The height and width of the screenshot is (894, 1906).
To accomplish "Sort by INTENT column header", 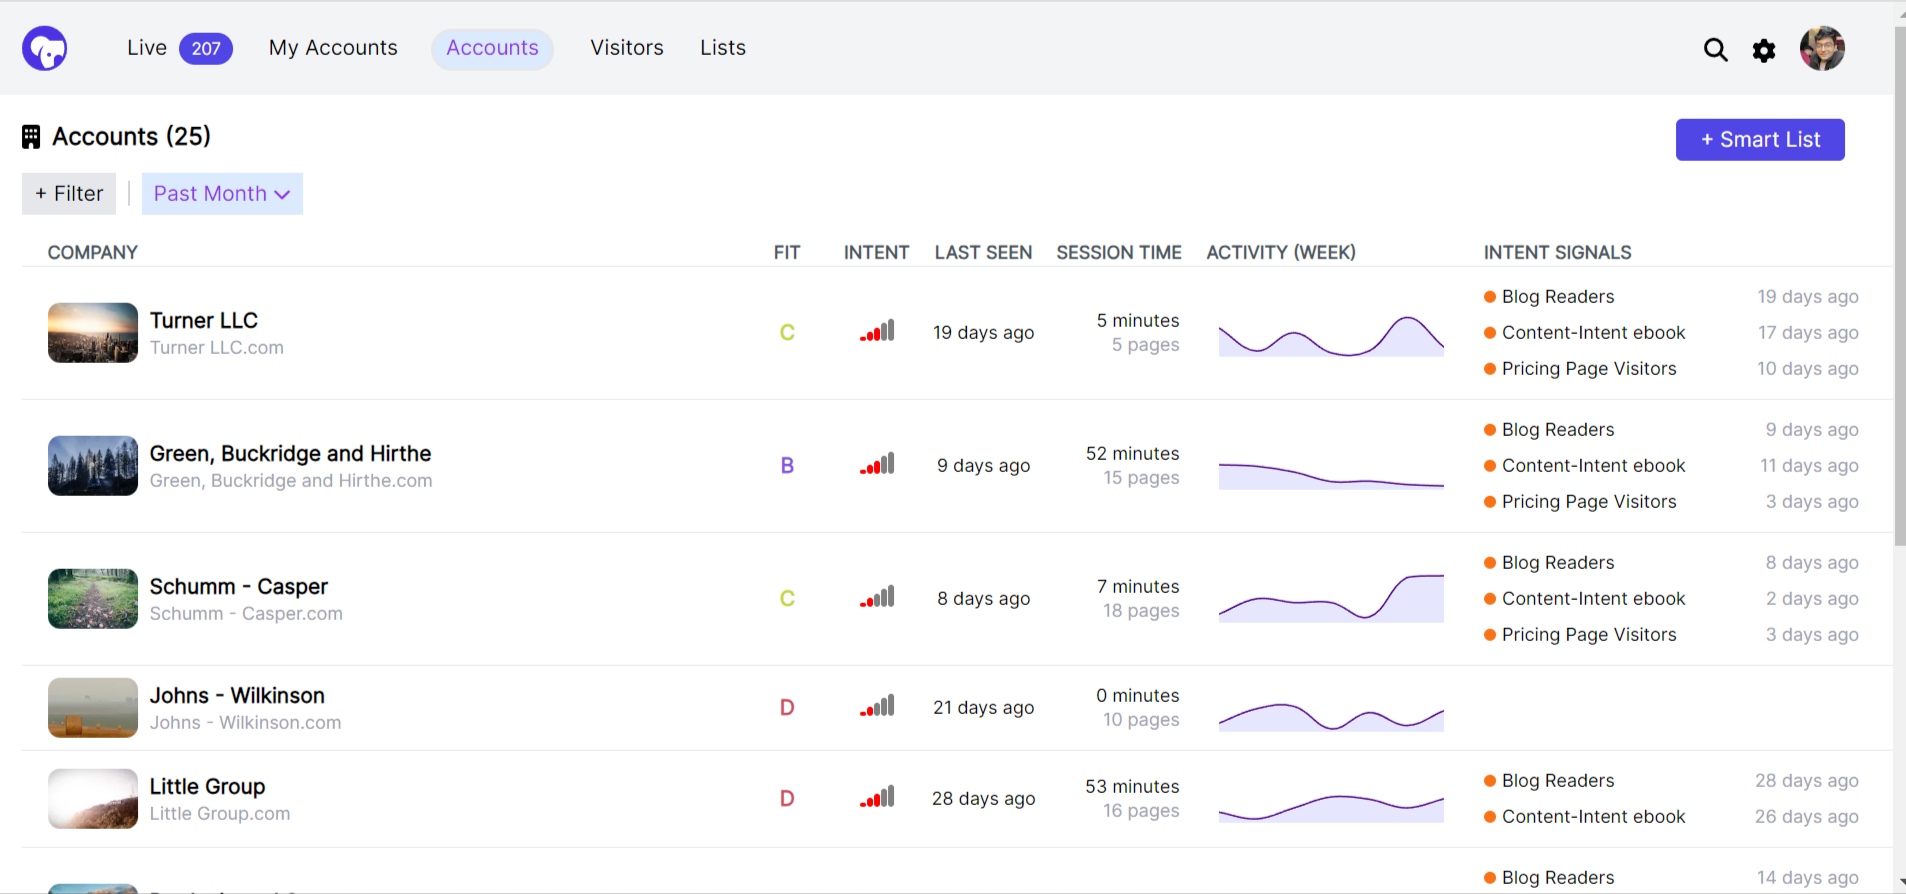I will (876, 253).
